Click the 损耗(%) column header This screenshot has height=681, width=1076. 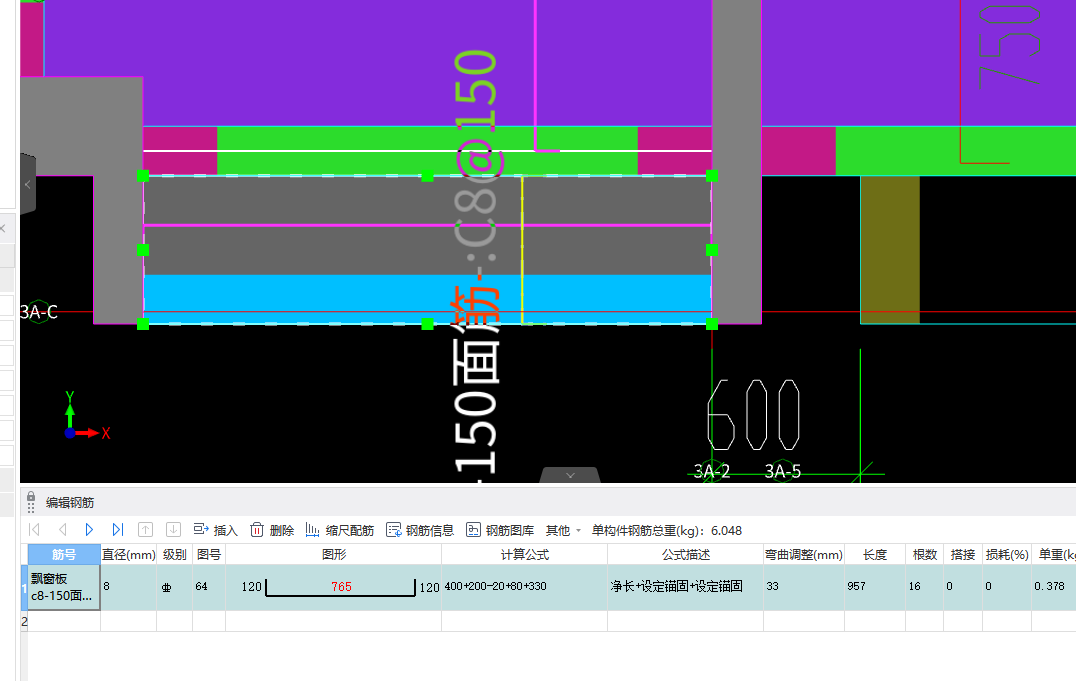[x=1007, y=554]
